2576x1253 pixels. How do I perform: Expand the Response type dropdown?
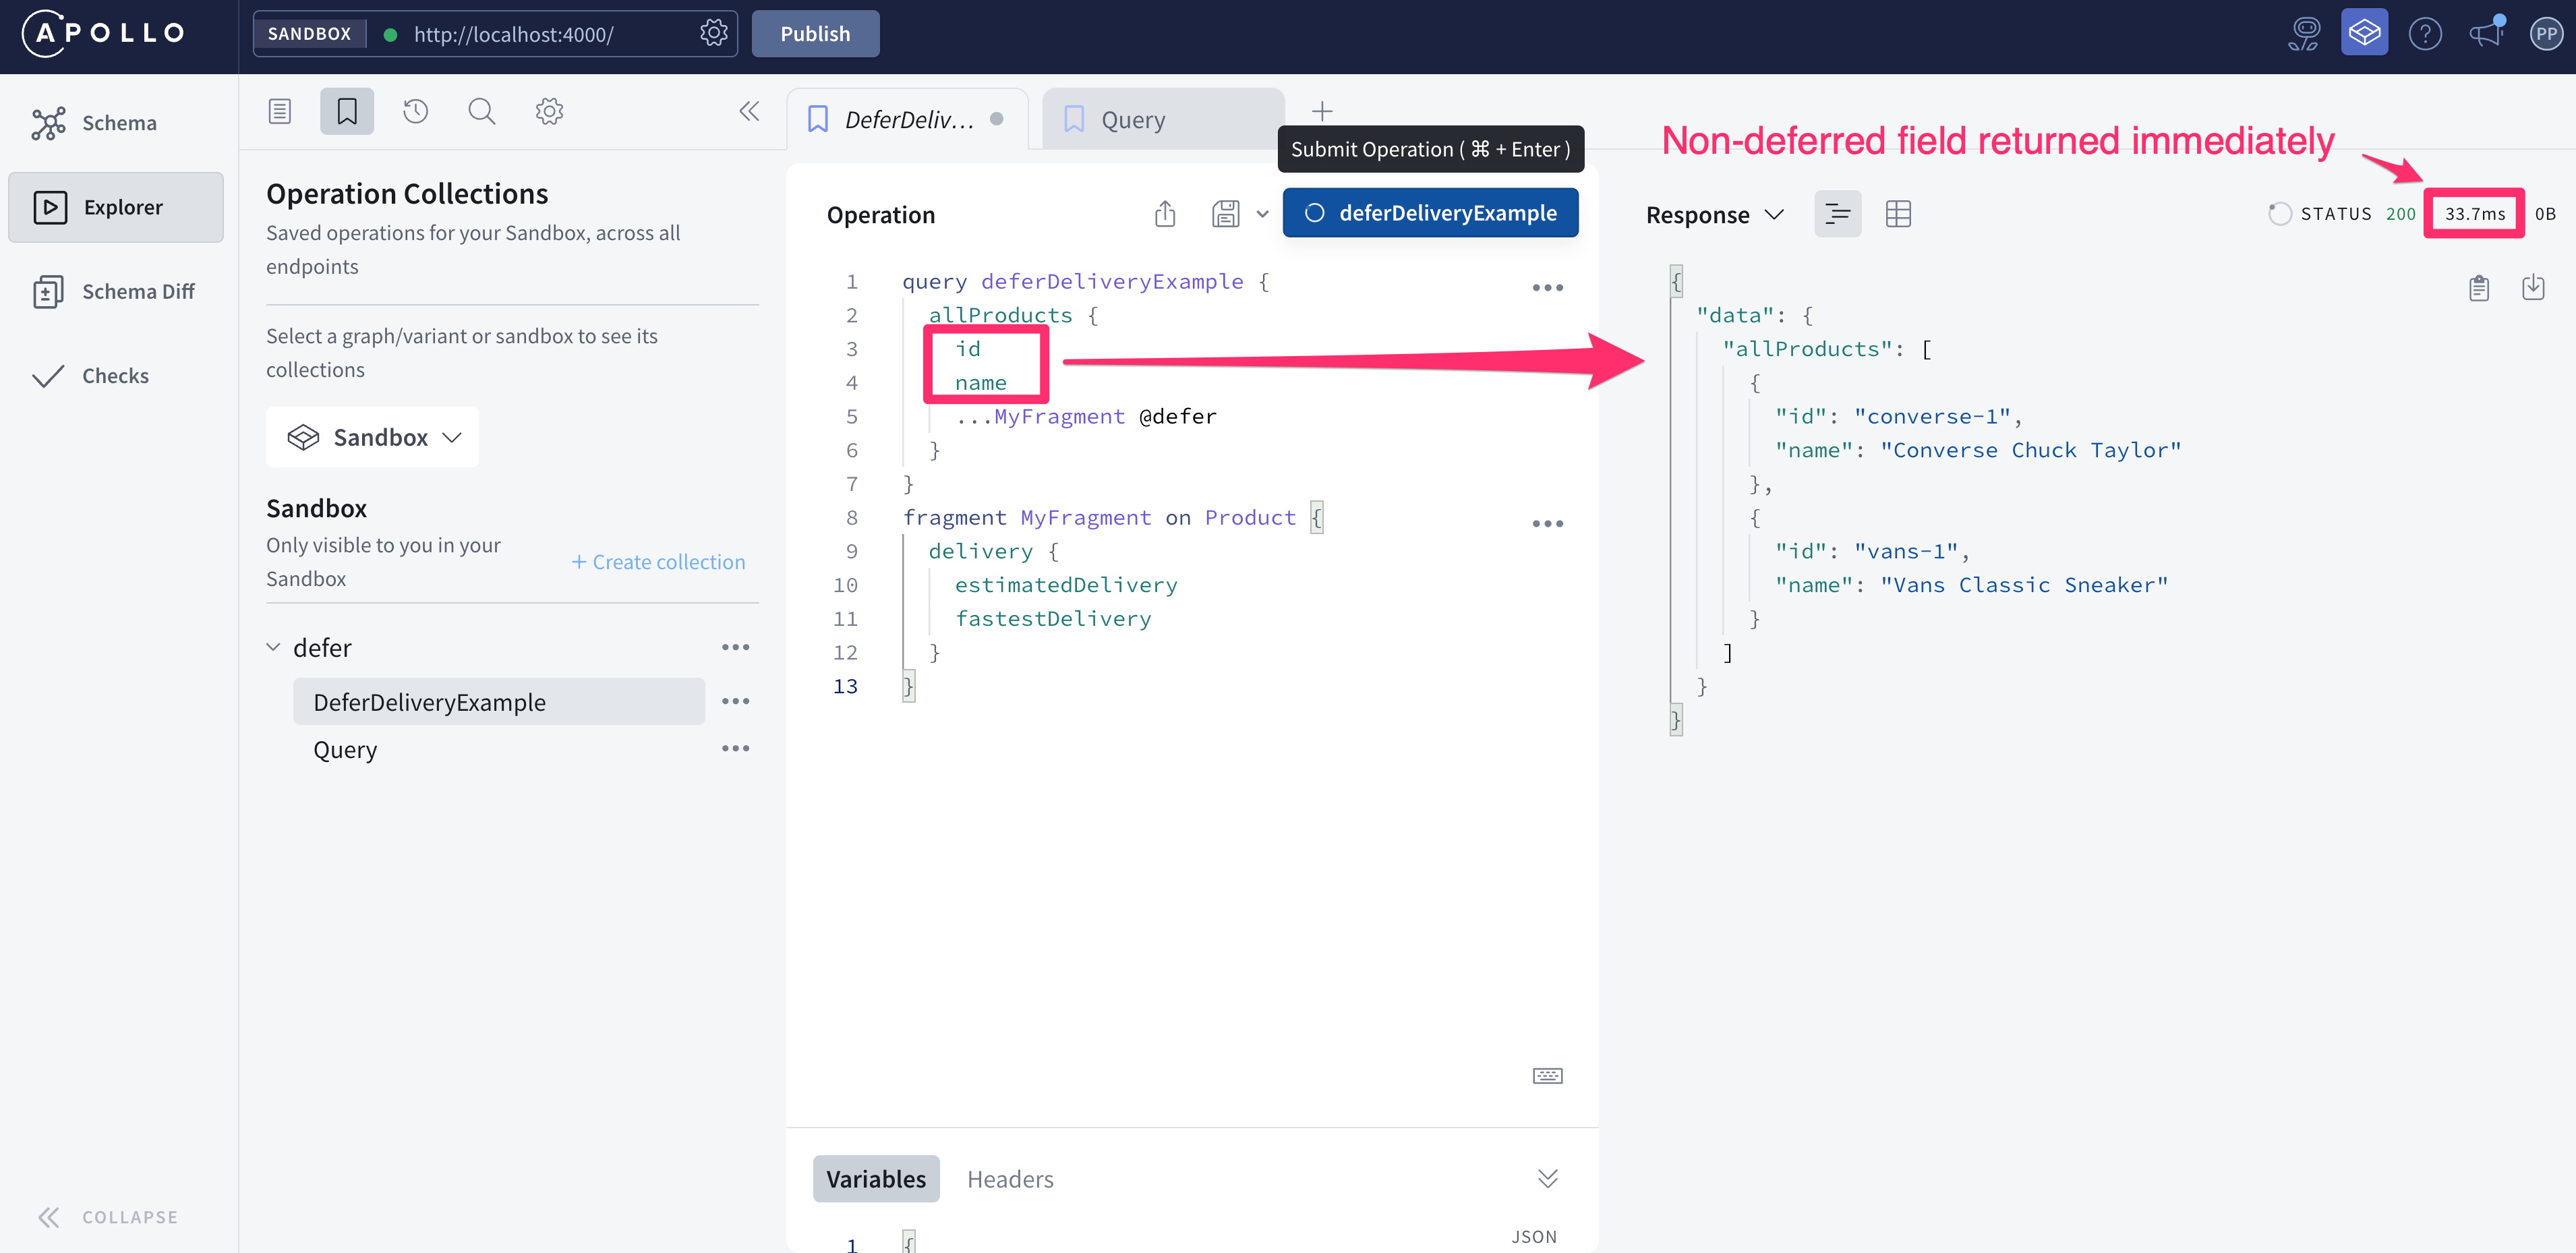click(1715, 215)
